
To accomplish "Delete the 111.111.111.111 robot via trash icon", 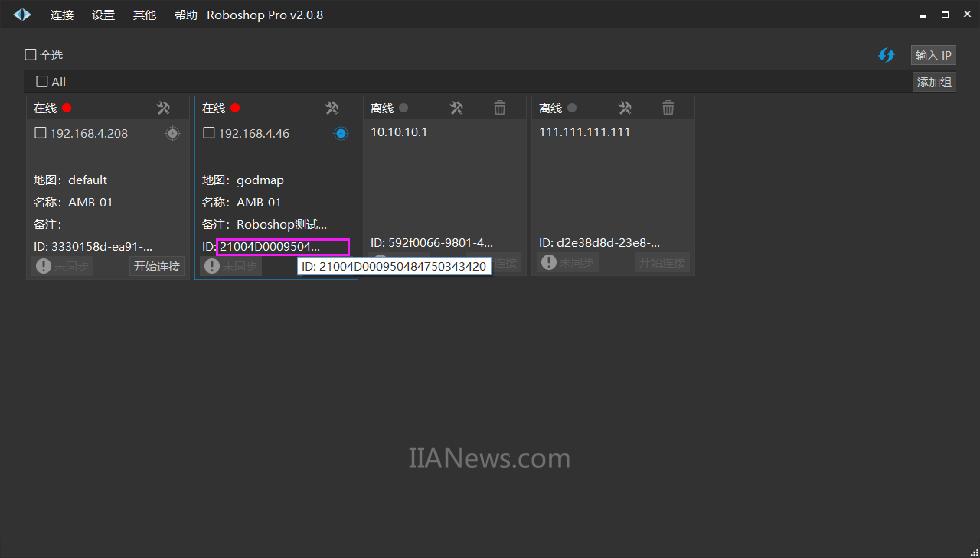I will pyautogui.click(x=669, y=108).
